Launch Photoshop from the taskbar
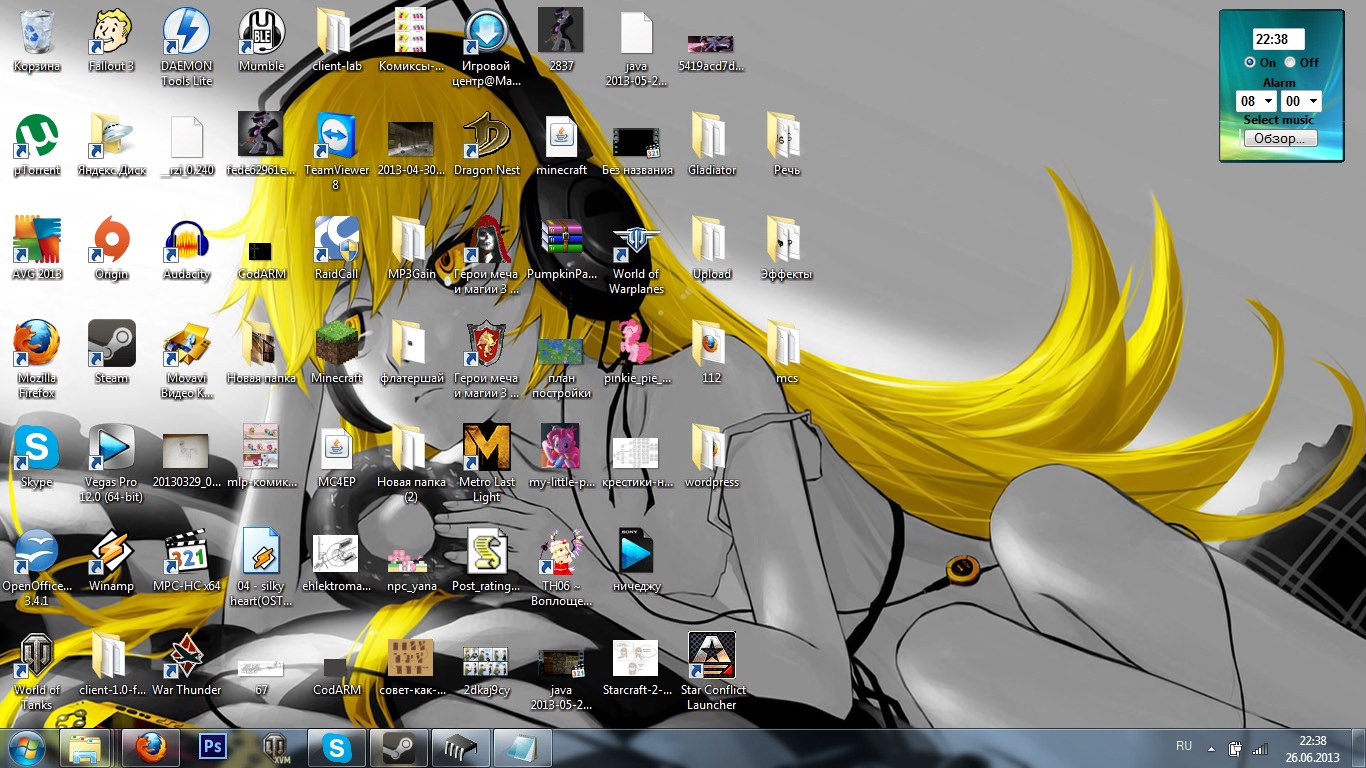The height and width of the screenshot is (768, 1366). (x=213, y=747)
